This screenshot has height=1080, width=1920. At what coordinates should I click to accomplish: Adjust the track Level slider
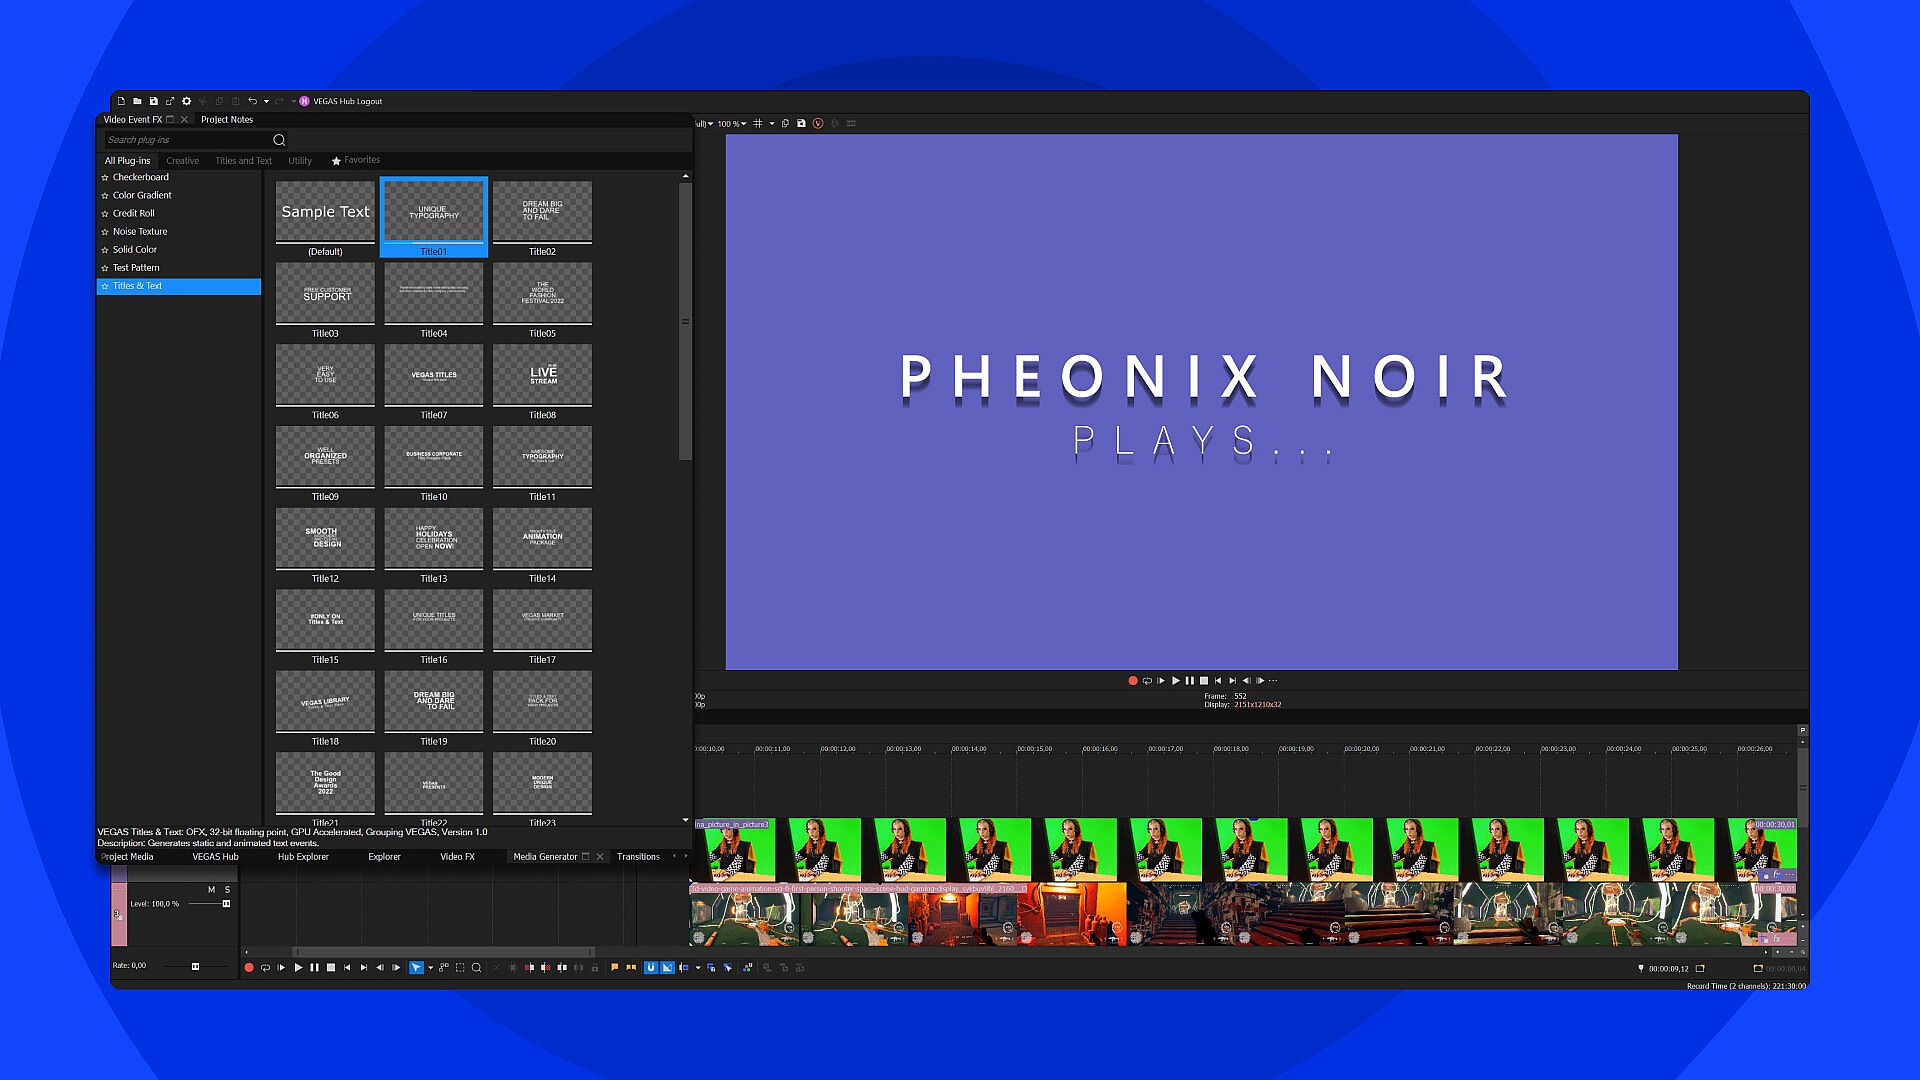tap(225, 904)
